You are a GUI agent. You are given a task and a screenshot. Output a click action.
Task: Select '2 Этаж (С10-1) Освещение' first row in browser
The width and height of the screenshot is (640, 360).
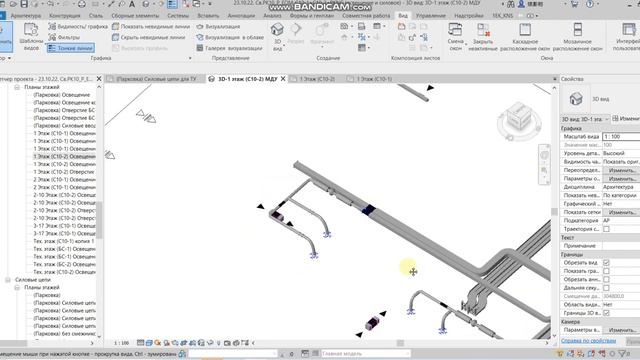[64, 180]
